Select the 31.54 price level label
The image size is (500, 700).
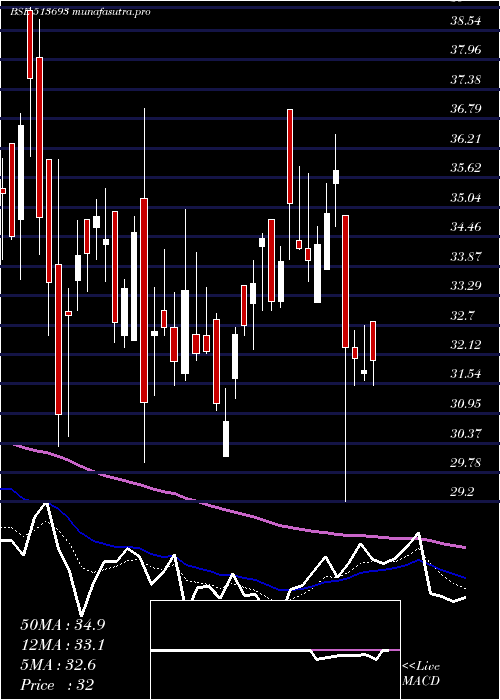tap(466, 374)
